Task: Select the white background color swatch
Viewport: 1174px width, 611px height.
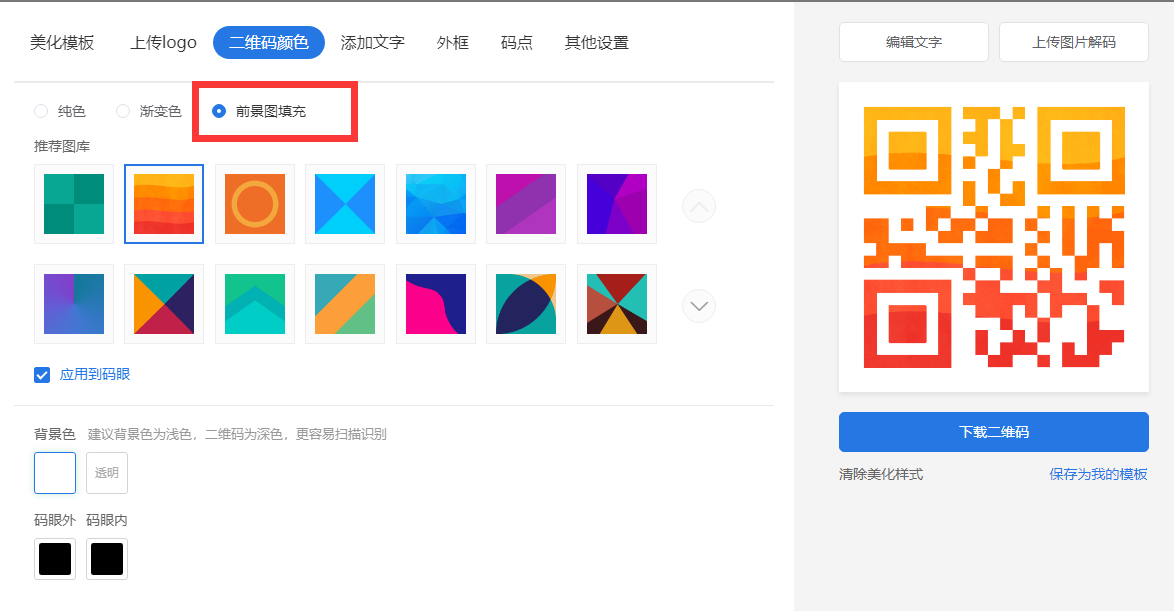Action: pos(55,472)
